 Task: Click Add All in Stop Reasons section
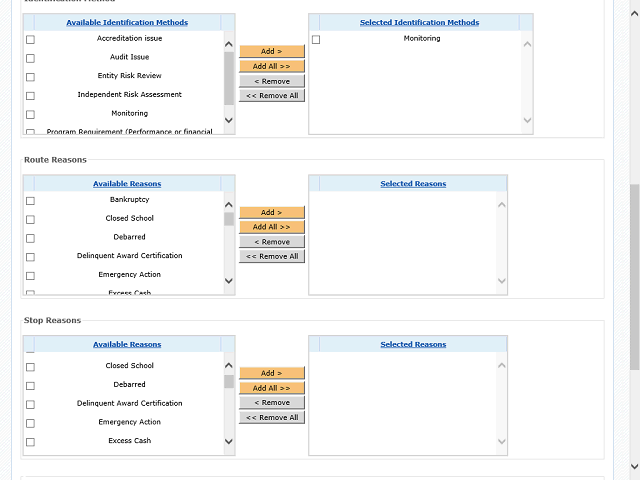pyautogui.click(x=271, y=388)
